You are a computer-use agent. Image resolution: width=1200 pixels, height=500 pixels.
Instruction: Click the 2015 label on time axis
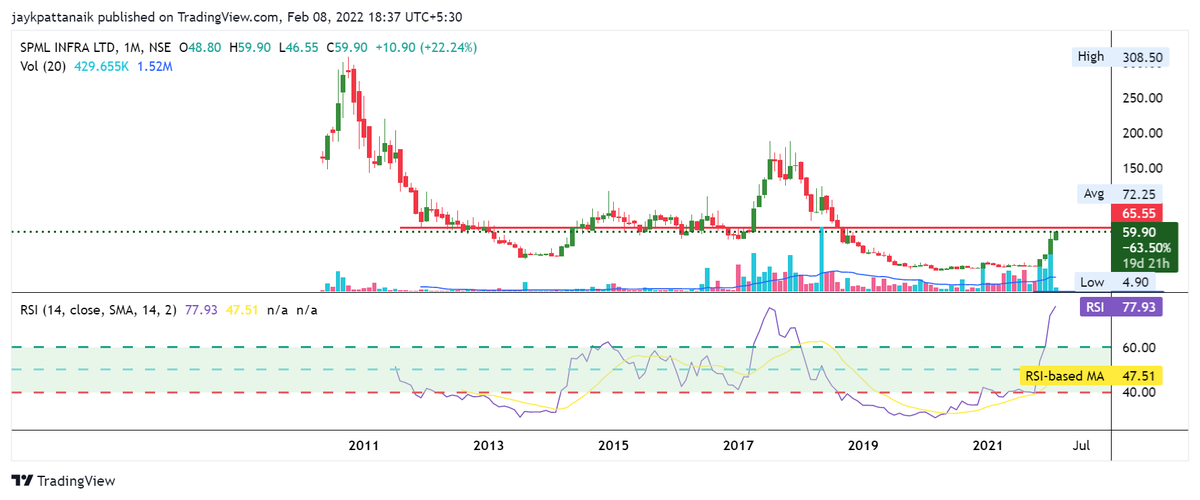[614, 445]
